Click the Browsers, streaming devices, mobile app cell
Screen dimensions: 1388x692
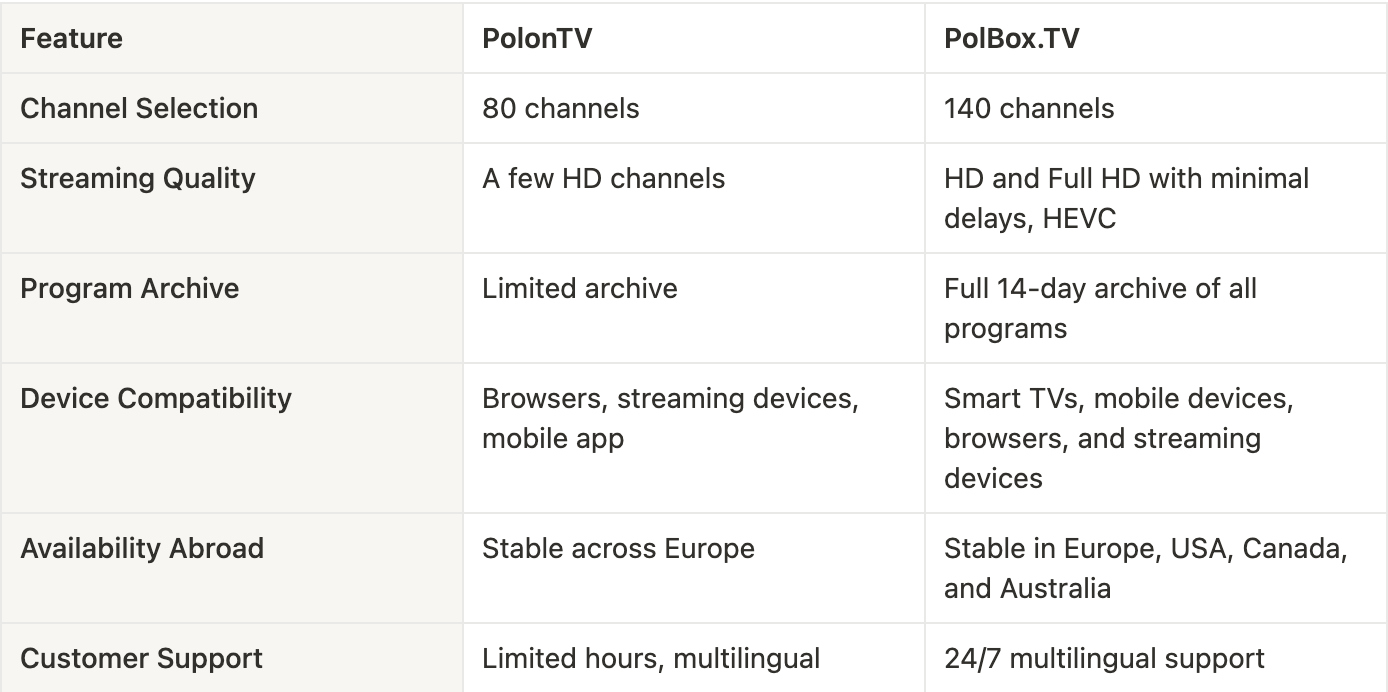pyautogui.click(x=694, y=438)
